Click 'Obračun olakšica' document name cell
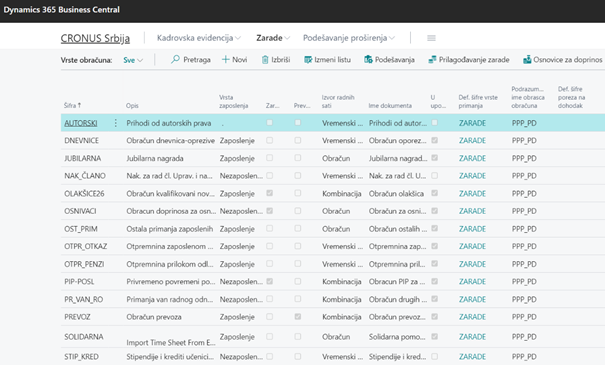 396,194
